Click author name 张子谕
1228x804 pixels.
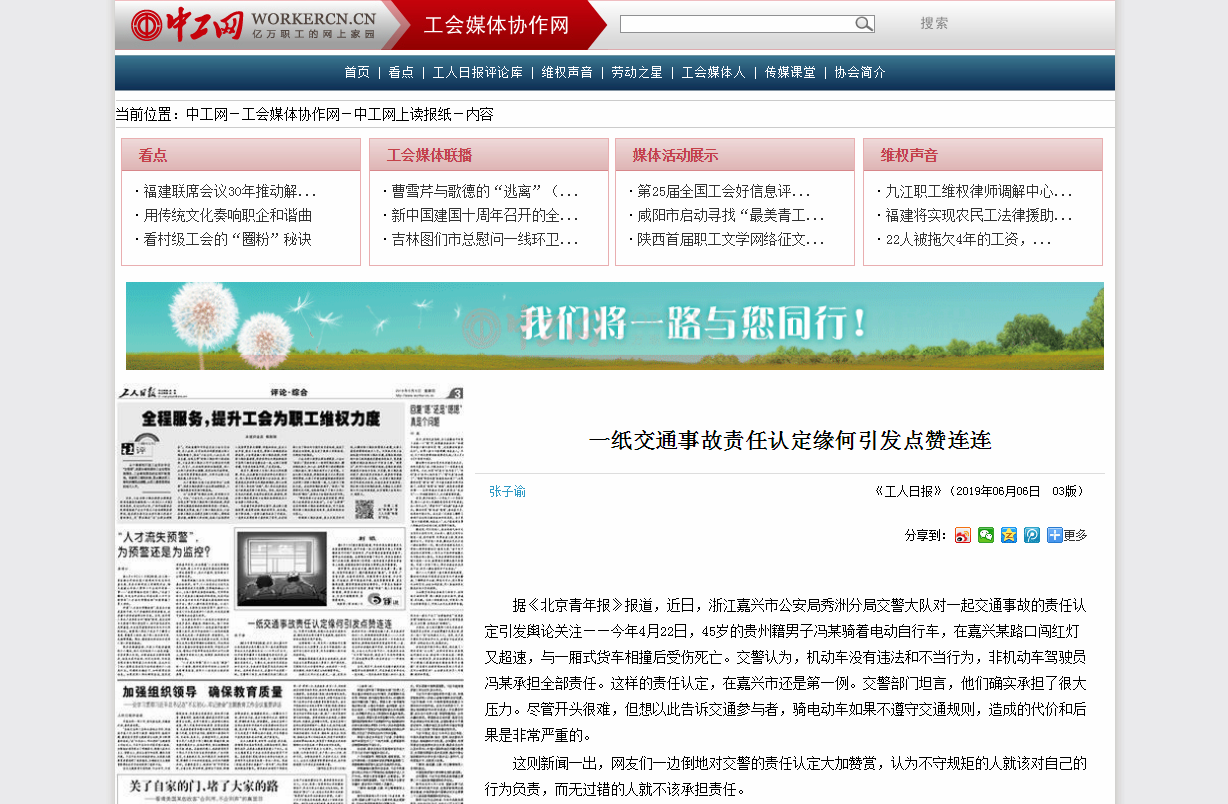click(x=507, y=492)
